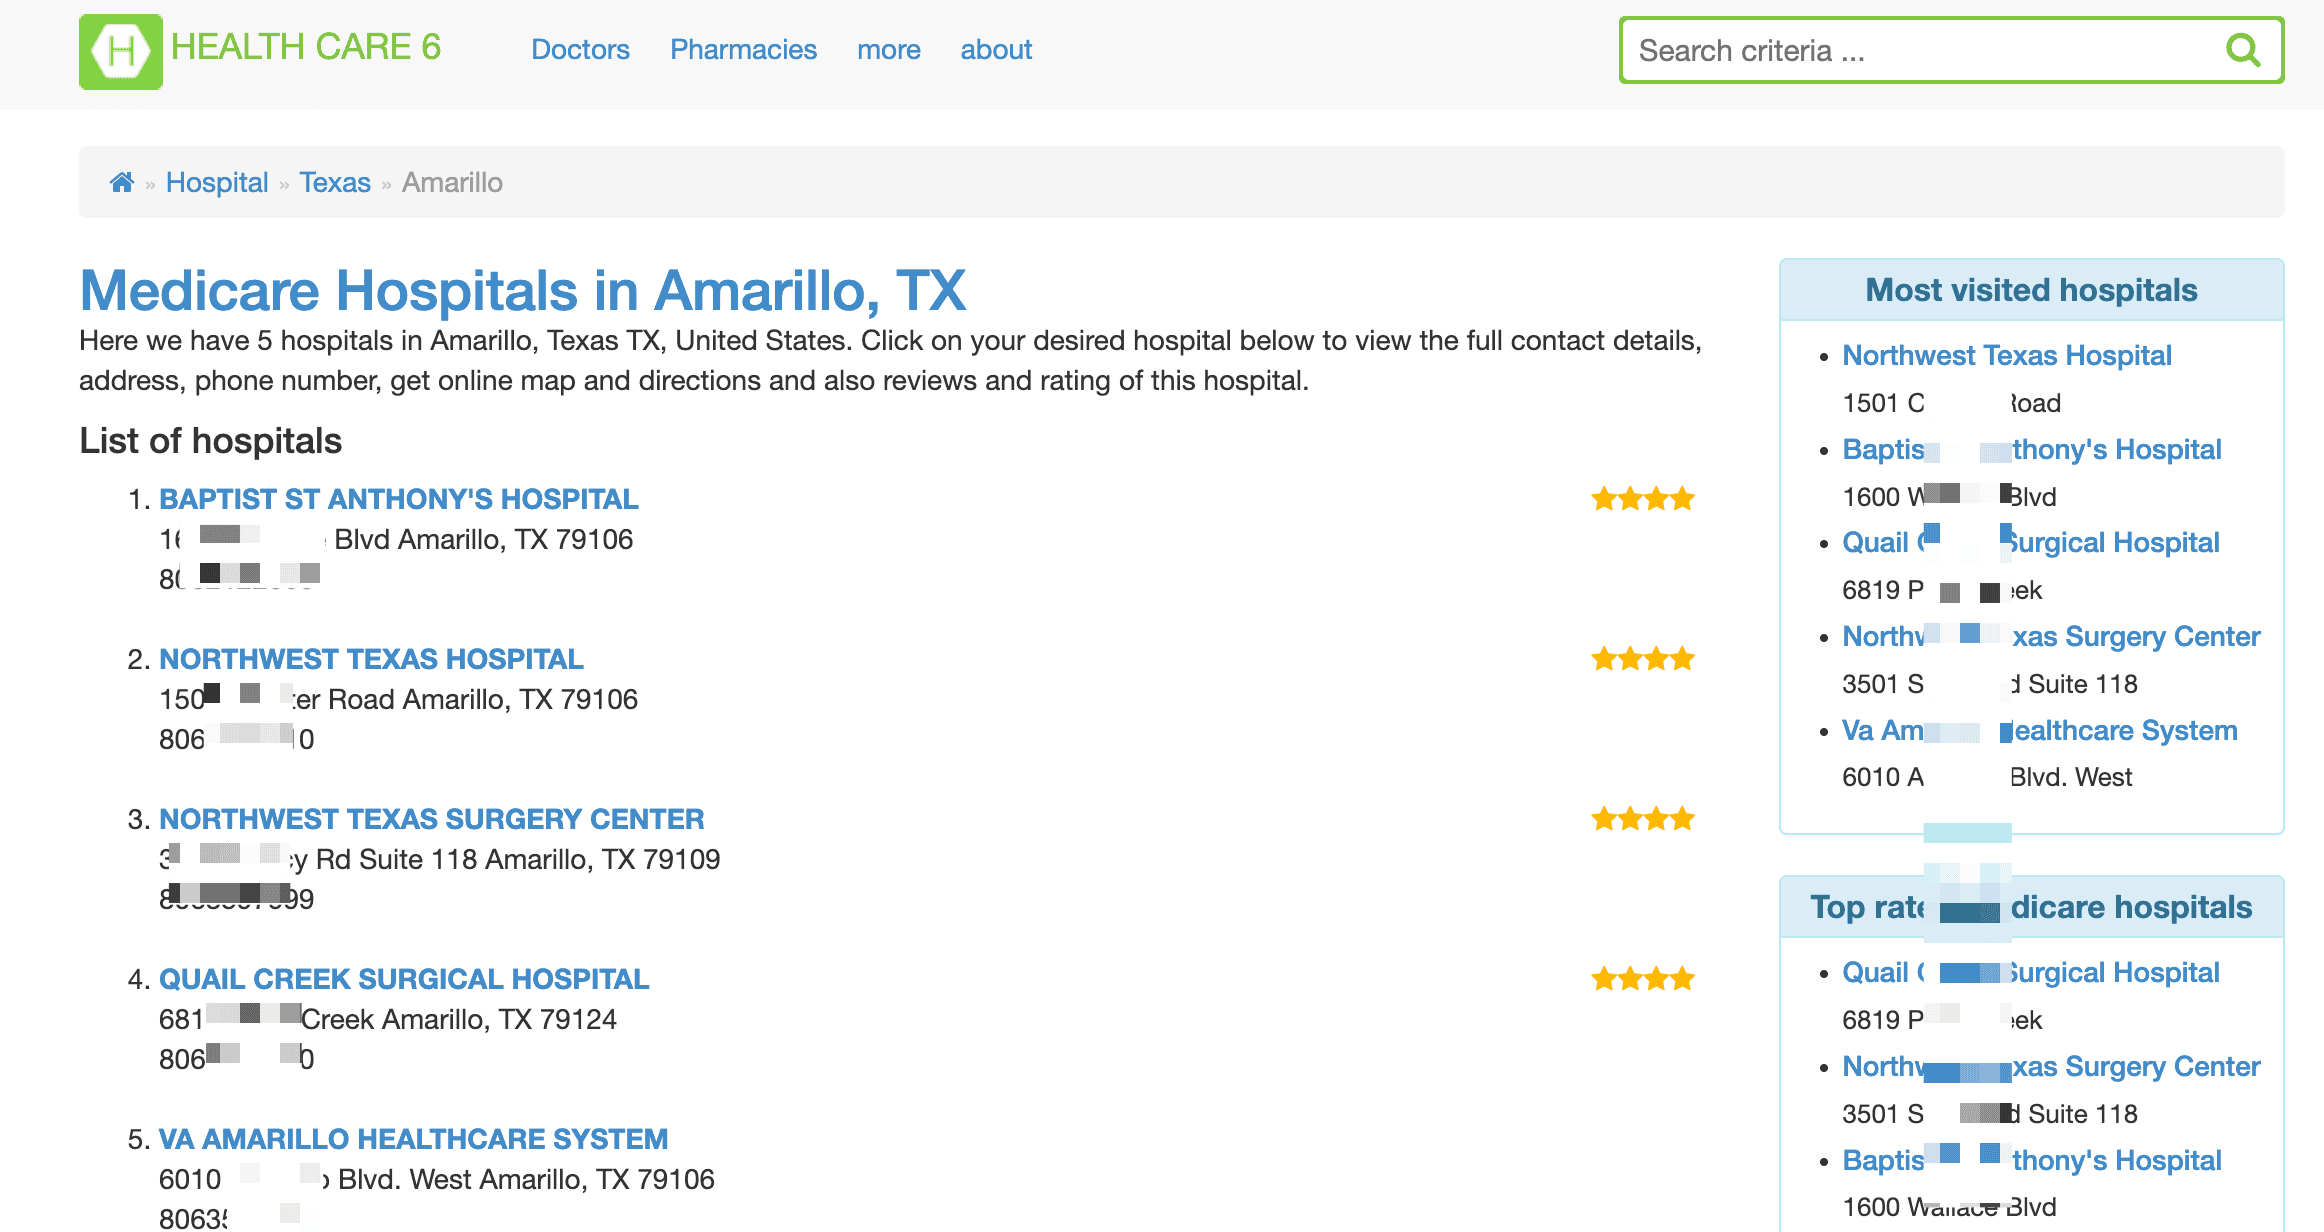Open the more navigation menu
The width and height of the screenshot is (2324, 1232).
[x=888, y=50]
